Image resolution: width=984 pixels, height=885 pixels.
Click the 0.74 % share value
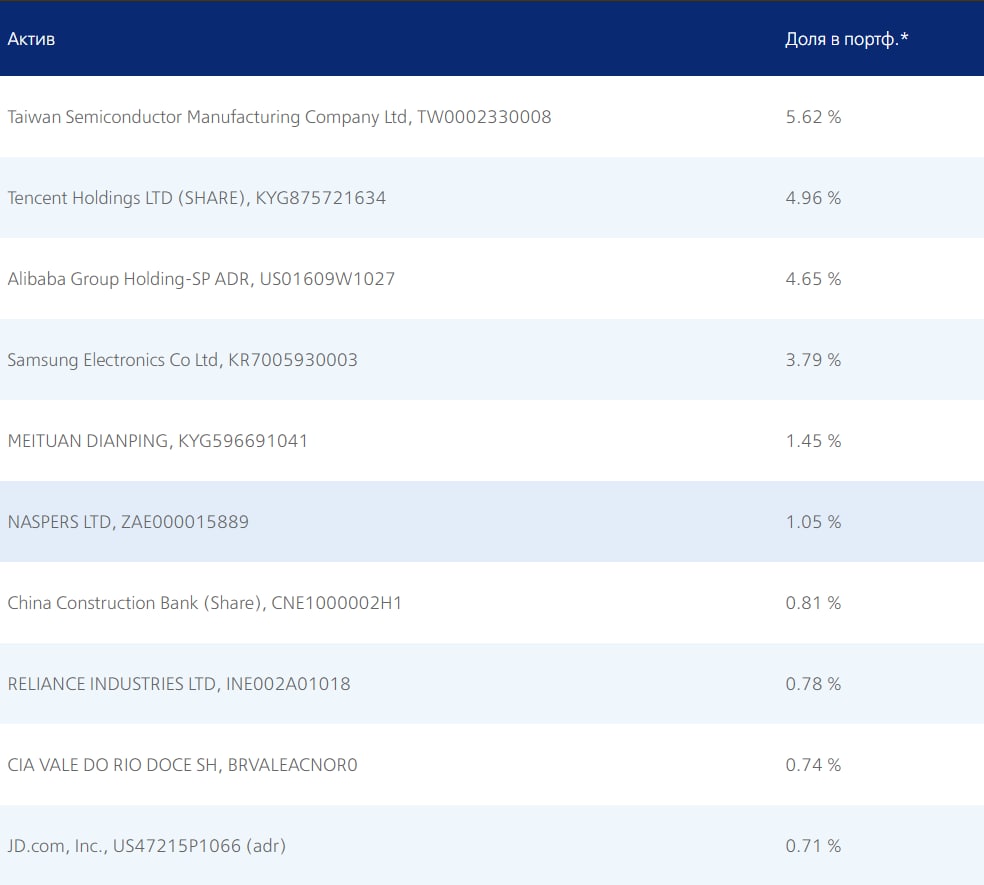coord(813,764)
